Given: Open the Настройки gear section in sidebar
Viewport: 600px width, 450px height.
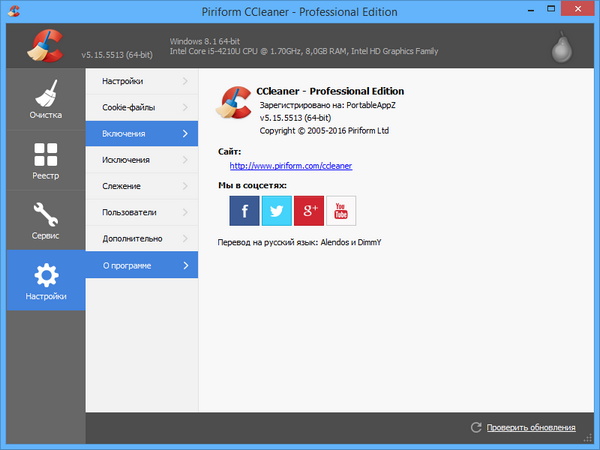Looking at the screenshot, I should (46, 280).
